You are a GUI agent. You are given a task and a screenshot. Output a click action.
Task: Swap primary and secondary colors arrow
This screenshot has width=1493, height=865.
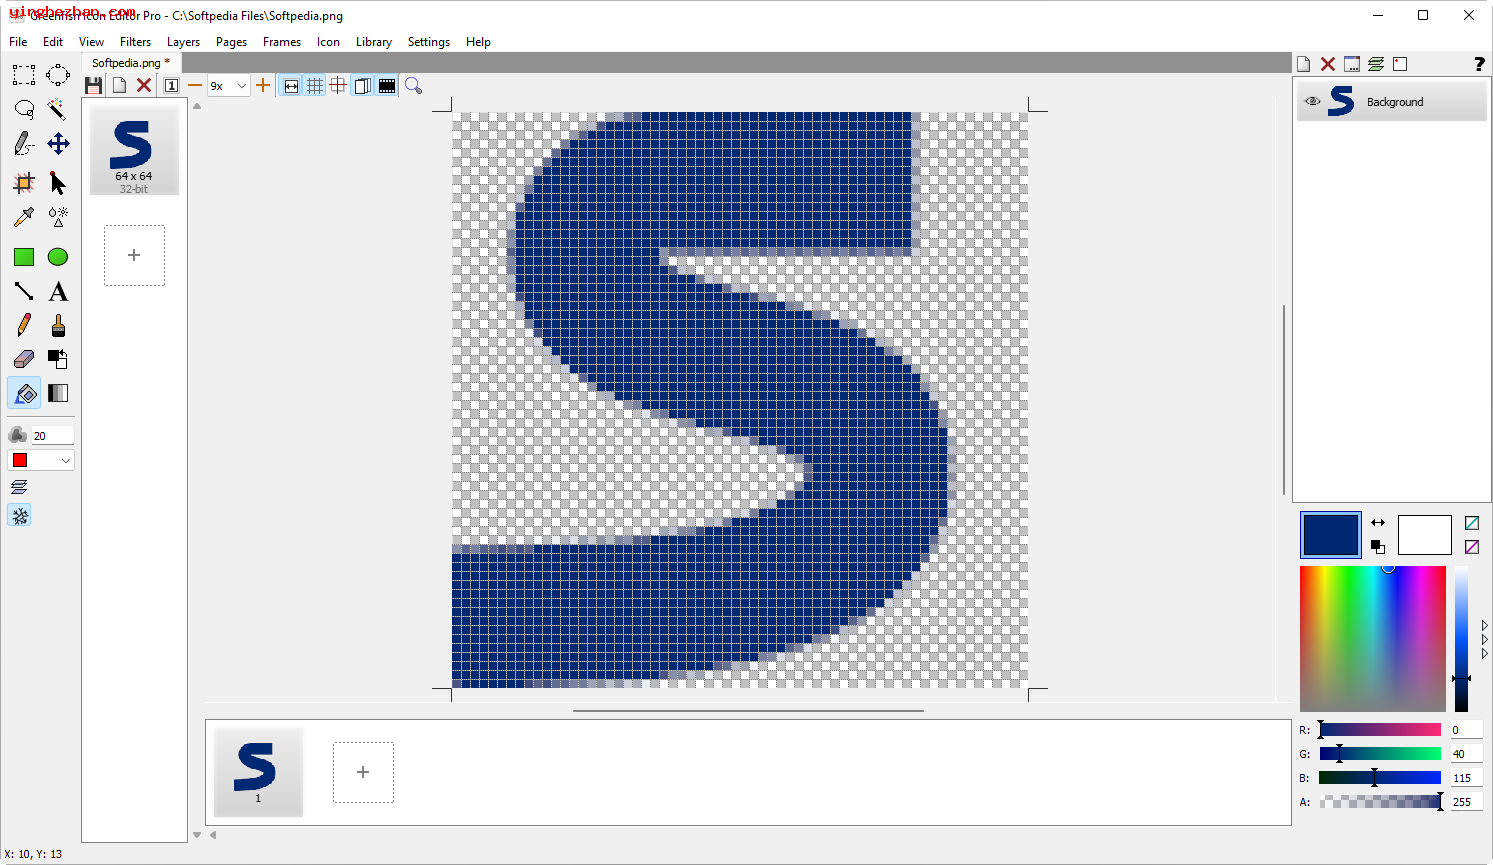click(1378, 523)
